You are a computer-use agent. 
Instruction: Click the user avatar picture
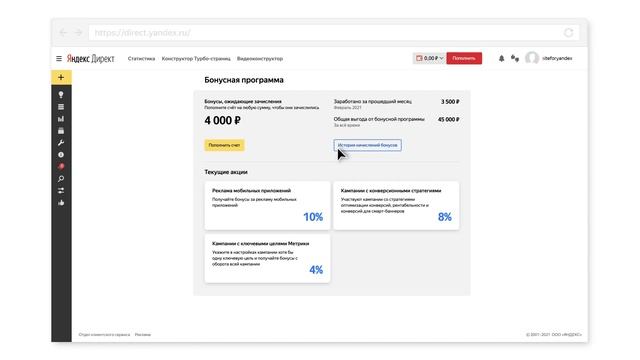click(532, 58)
